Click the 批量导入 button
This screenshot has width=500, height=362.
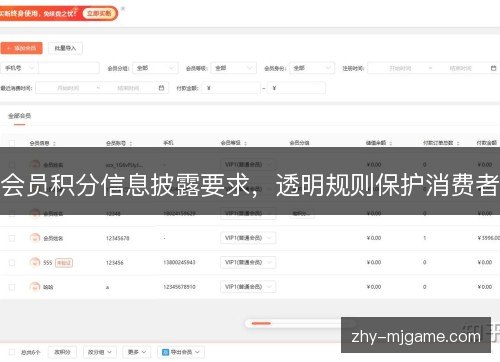[x=65, y=48]
